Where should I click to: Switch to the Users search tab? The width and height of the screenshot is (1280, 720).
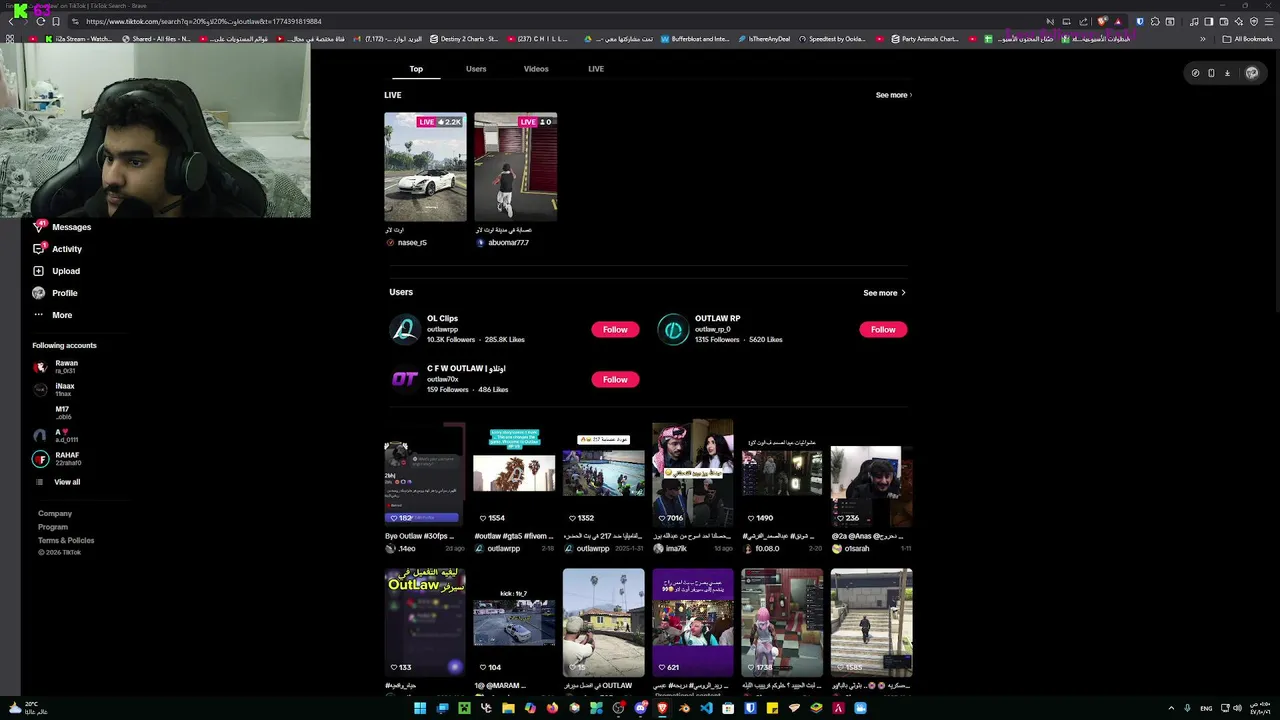click(x=476, y=69)
